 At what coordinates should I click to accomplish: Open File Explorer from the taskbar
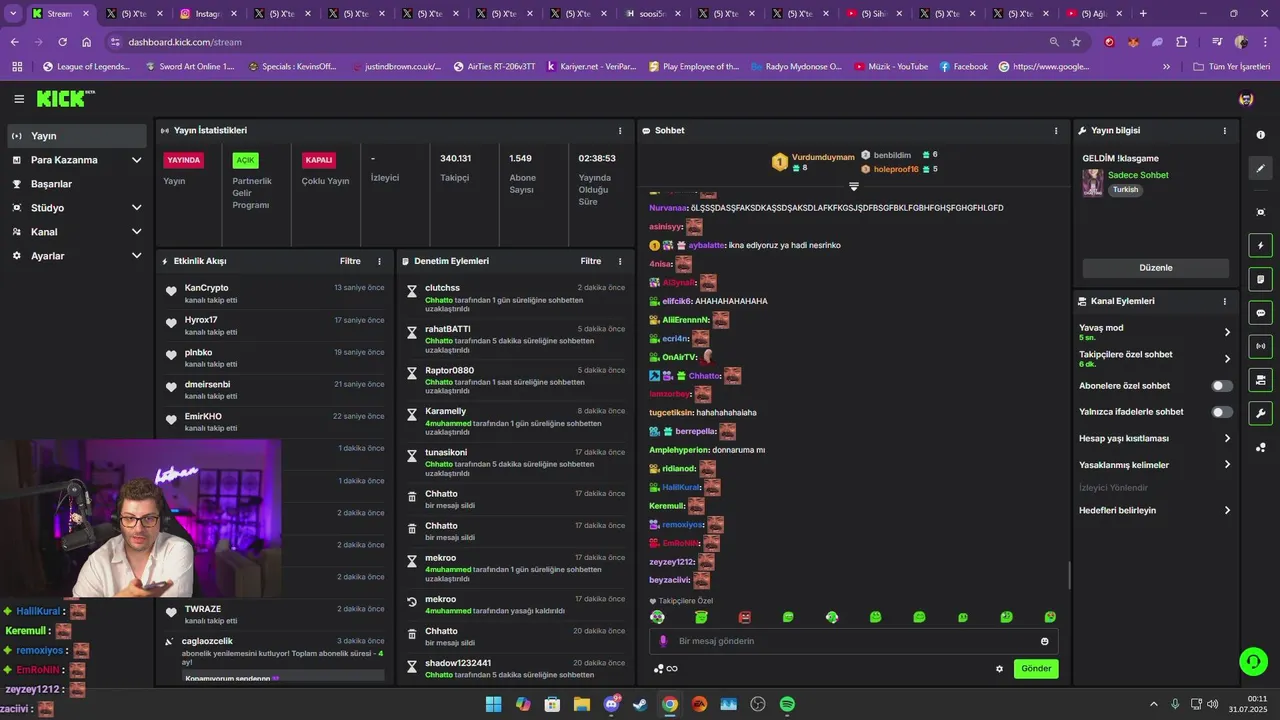click(581, 704)
